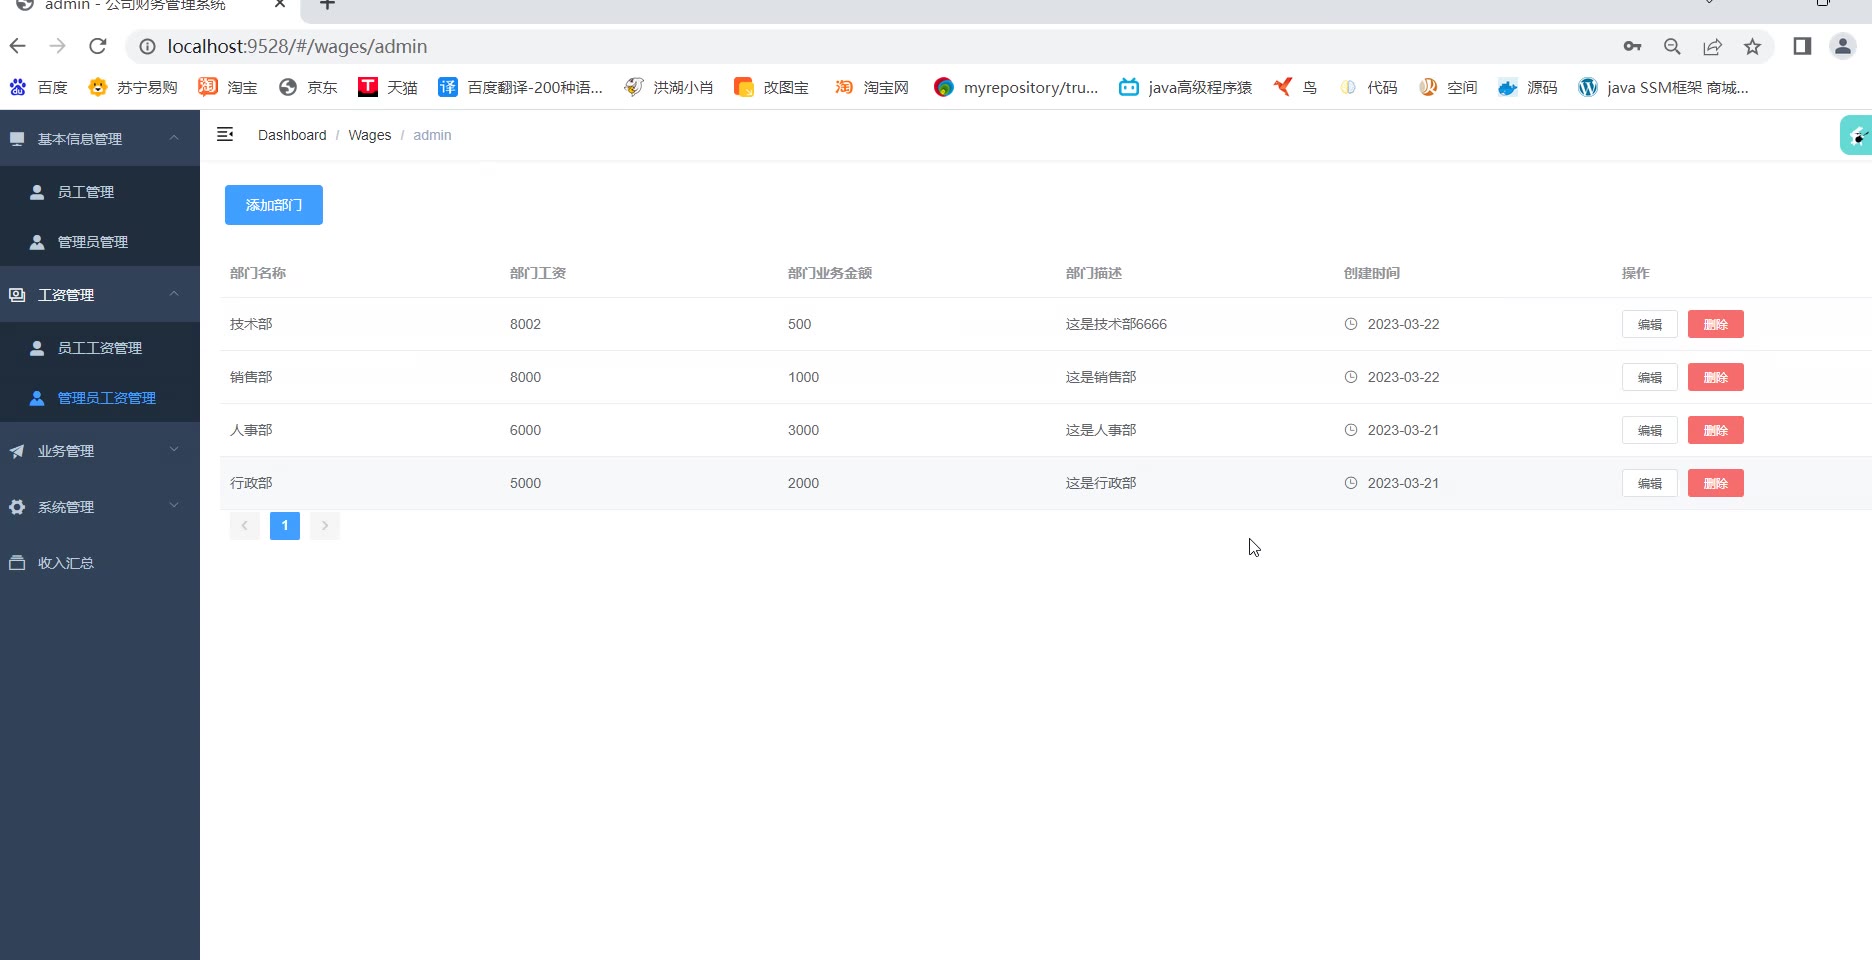Viewport: 1872px width, 960px height.
Task: Open the 百度翻译 bookmark
Action: (x=520, y=87)
